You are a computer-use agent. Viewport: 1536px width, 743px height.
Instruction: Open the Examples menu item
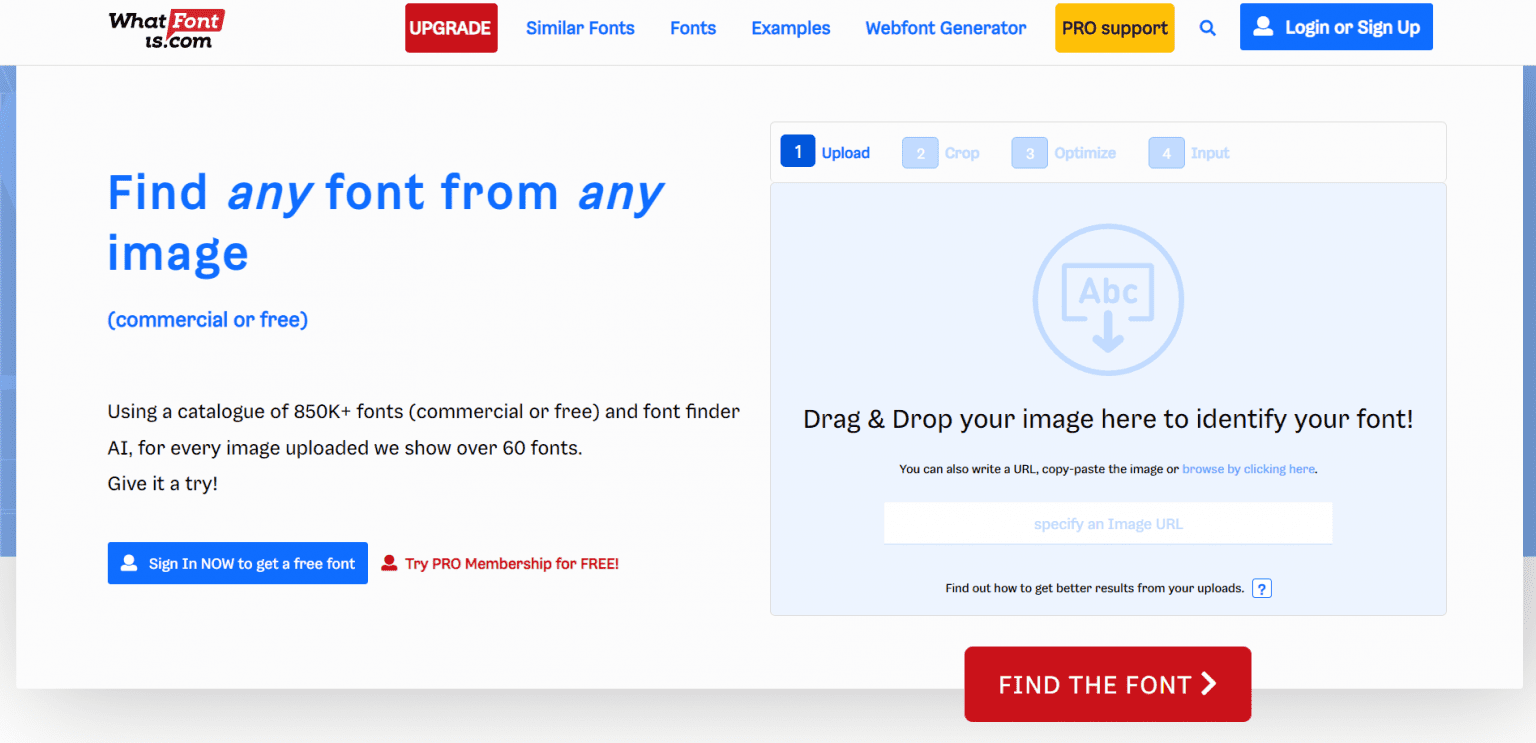[791, 28]
